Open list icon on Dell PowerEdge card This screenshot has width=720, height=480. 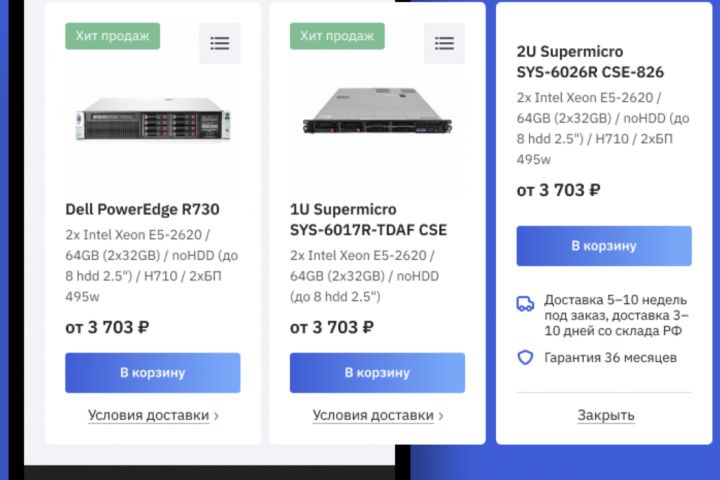(x=219, y=43)
